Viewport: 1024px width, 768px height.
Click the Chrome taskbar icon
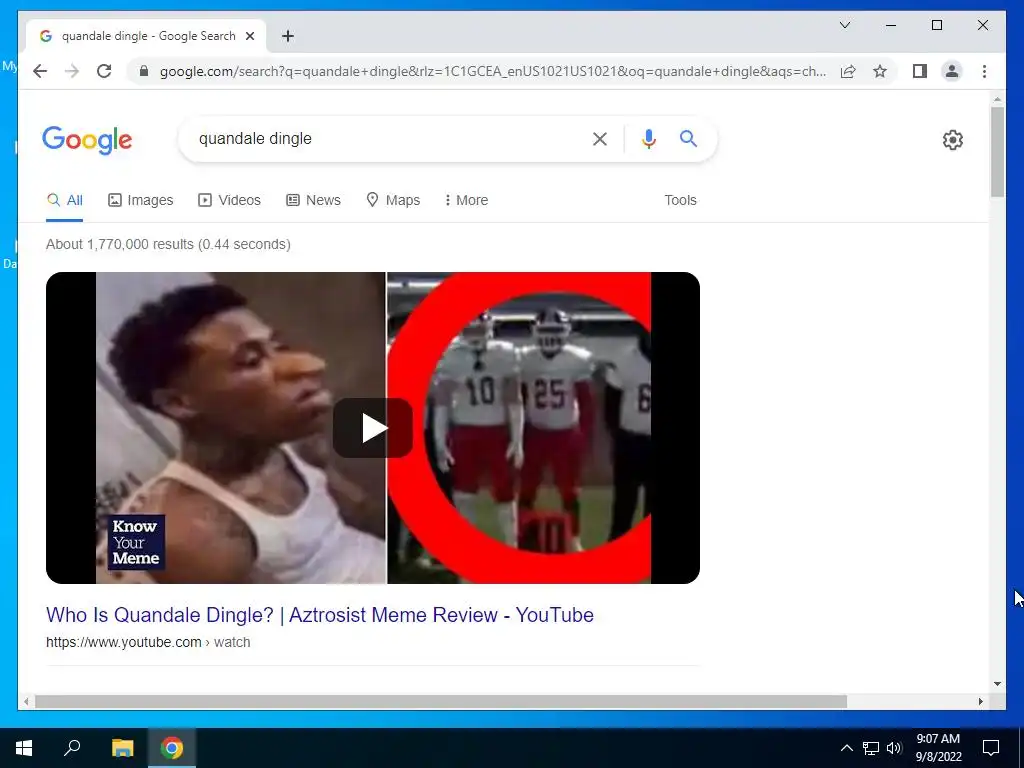click(172, 748)
